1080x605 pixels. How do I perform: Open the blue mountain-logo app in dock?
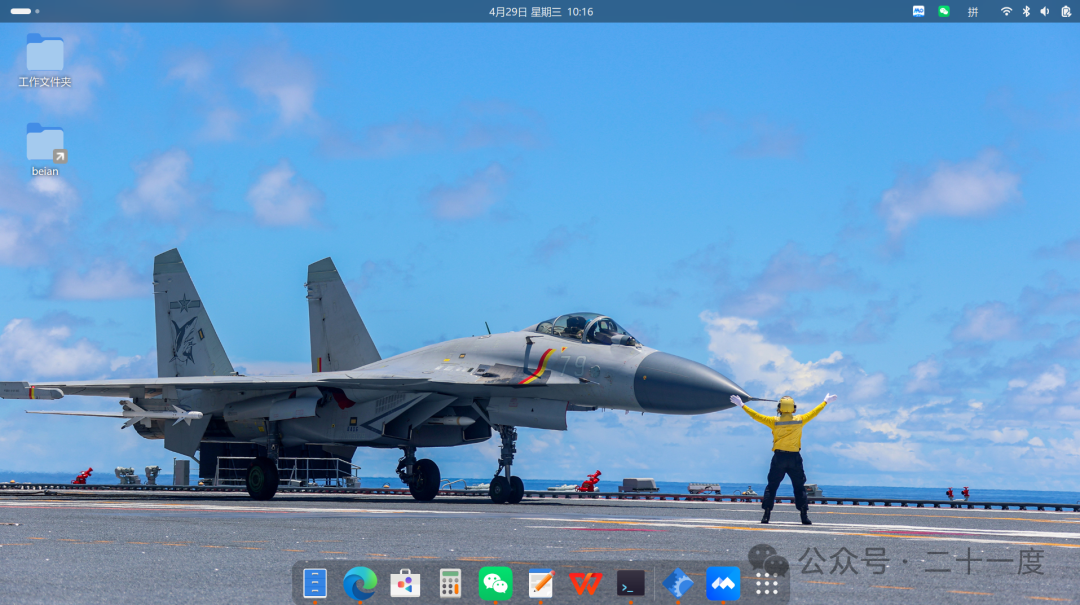[723, 584]
